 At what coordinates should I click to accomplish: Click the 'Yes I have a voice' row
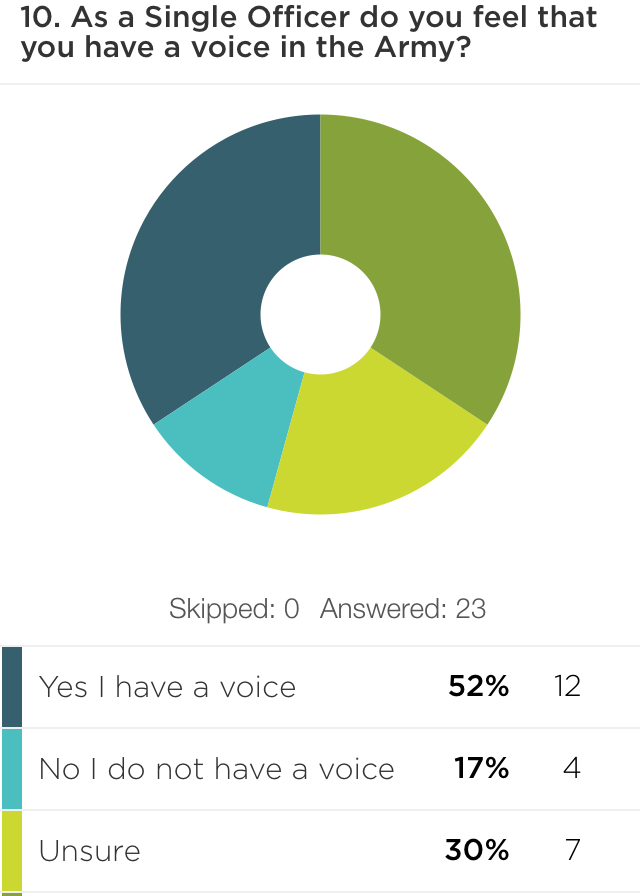point(167,687)
